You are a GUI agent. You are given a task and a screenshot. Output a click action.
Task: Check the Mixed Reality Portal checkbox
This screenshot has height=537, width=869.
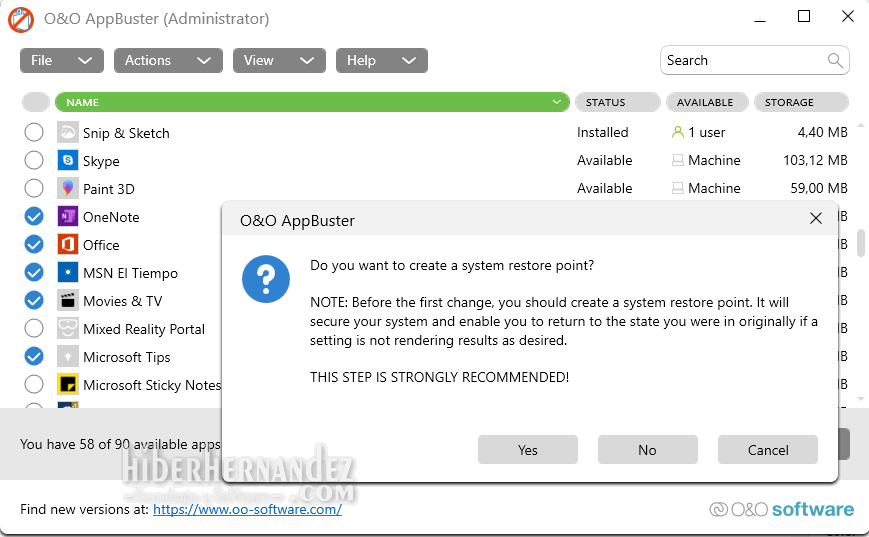click(34, 328)
